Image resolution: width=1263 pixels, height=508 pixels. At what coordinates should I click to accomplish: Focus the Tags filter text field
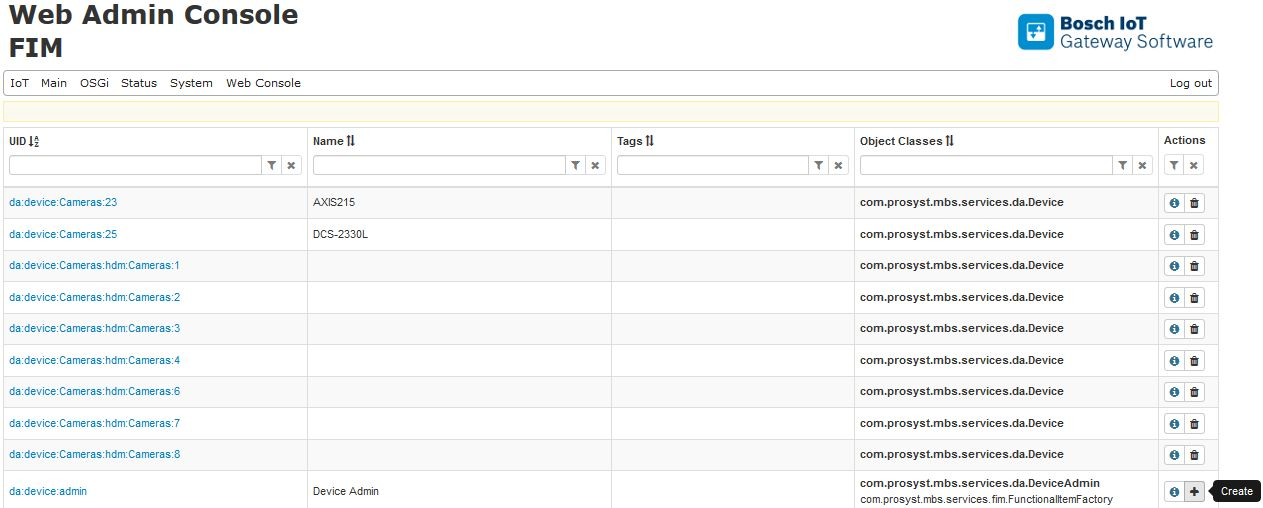point(712,165)
